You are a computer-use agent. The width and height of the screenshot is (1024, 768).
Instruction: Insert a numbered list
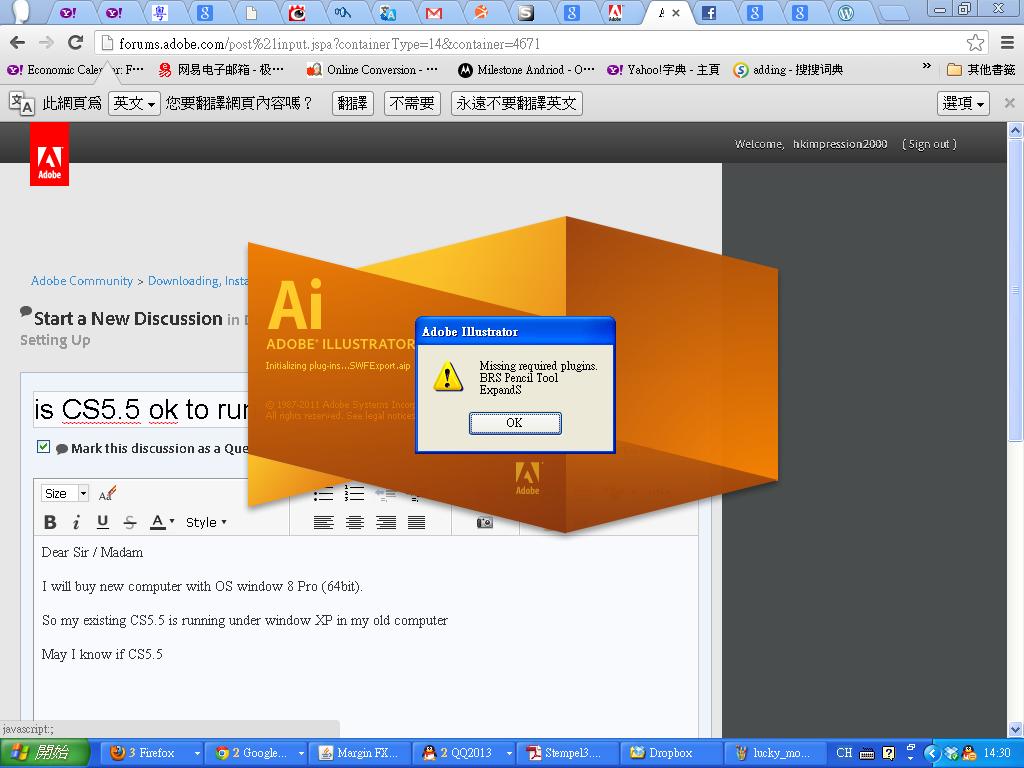click(x=352, y=492)
